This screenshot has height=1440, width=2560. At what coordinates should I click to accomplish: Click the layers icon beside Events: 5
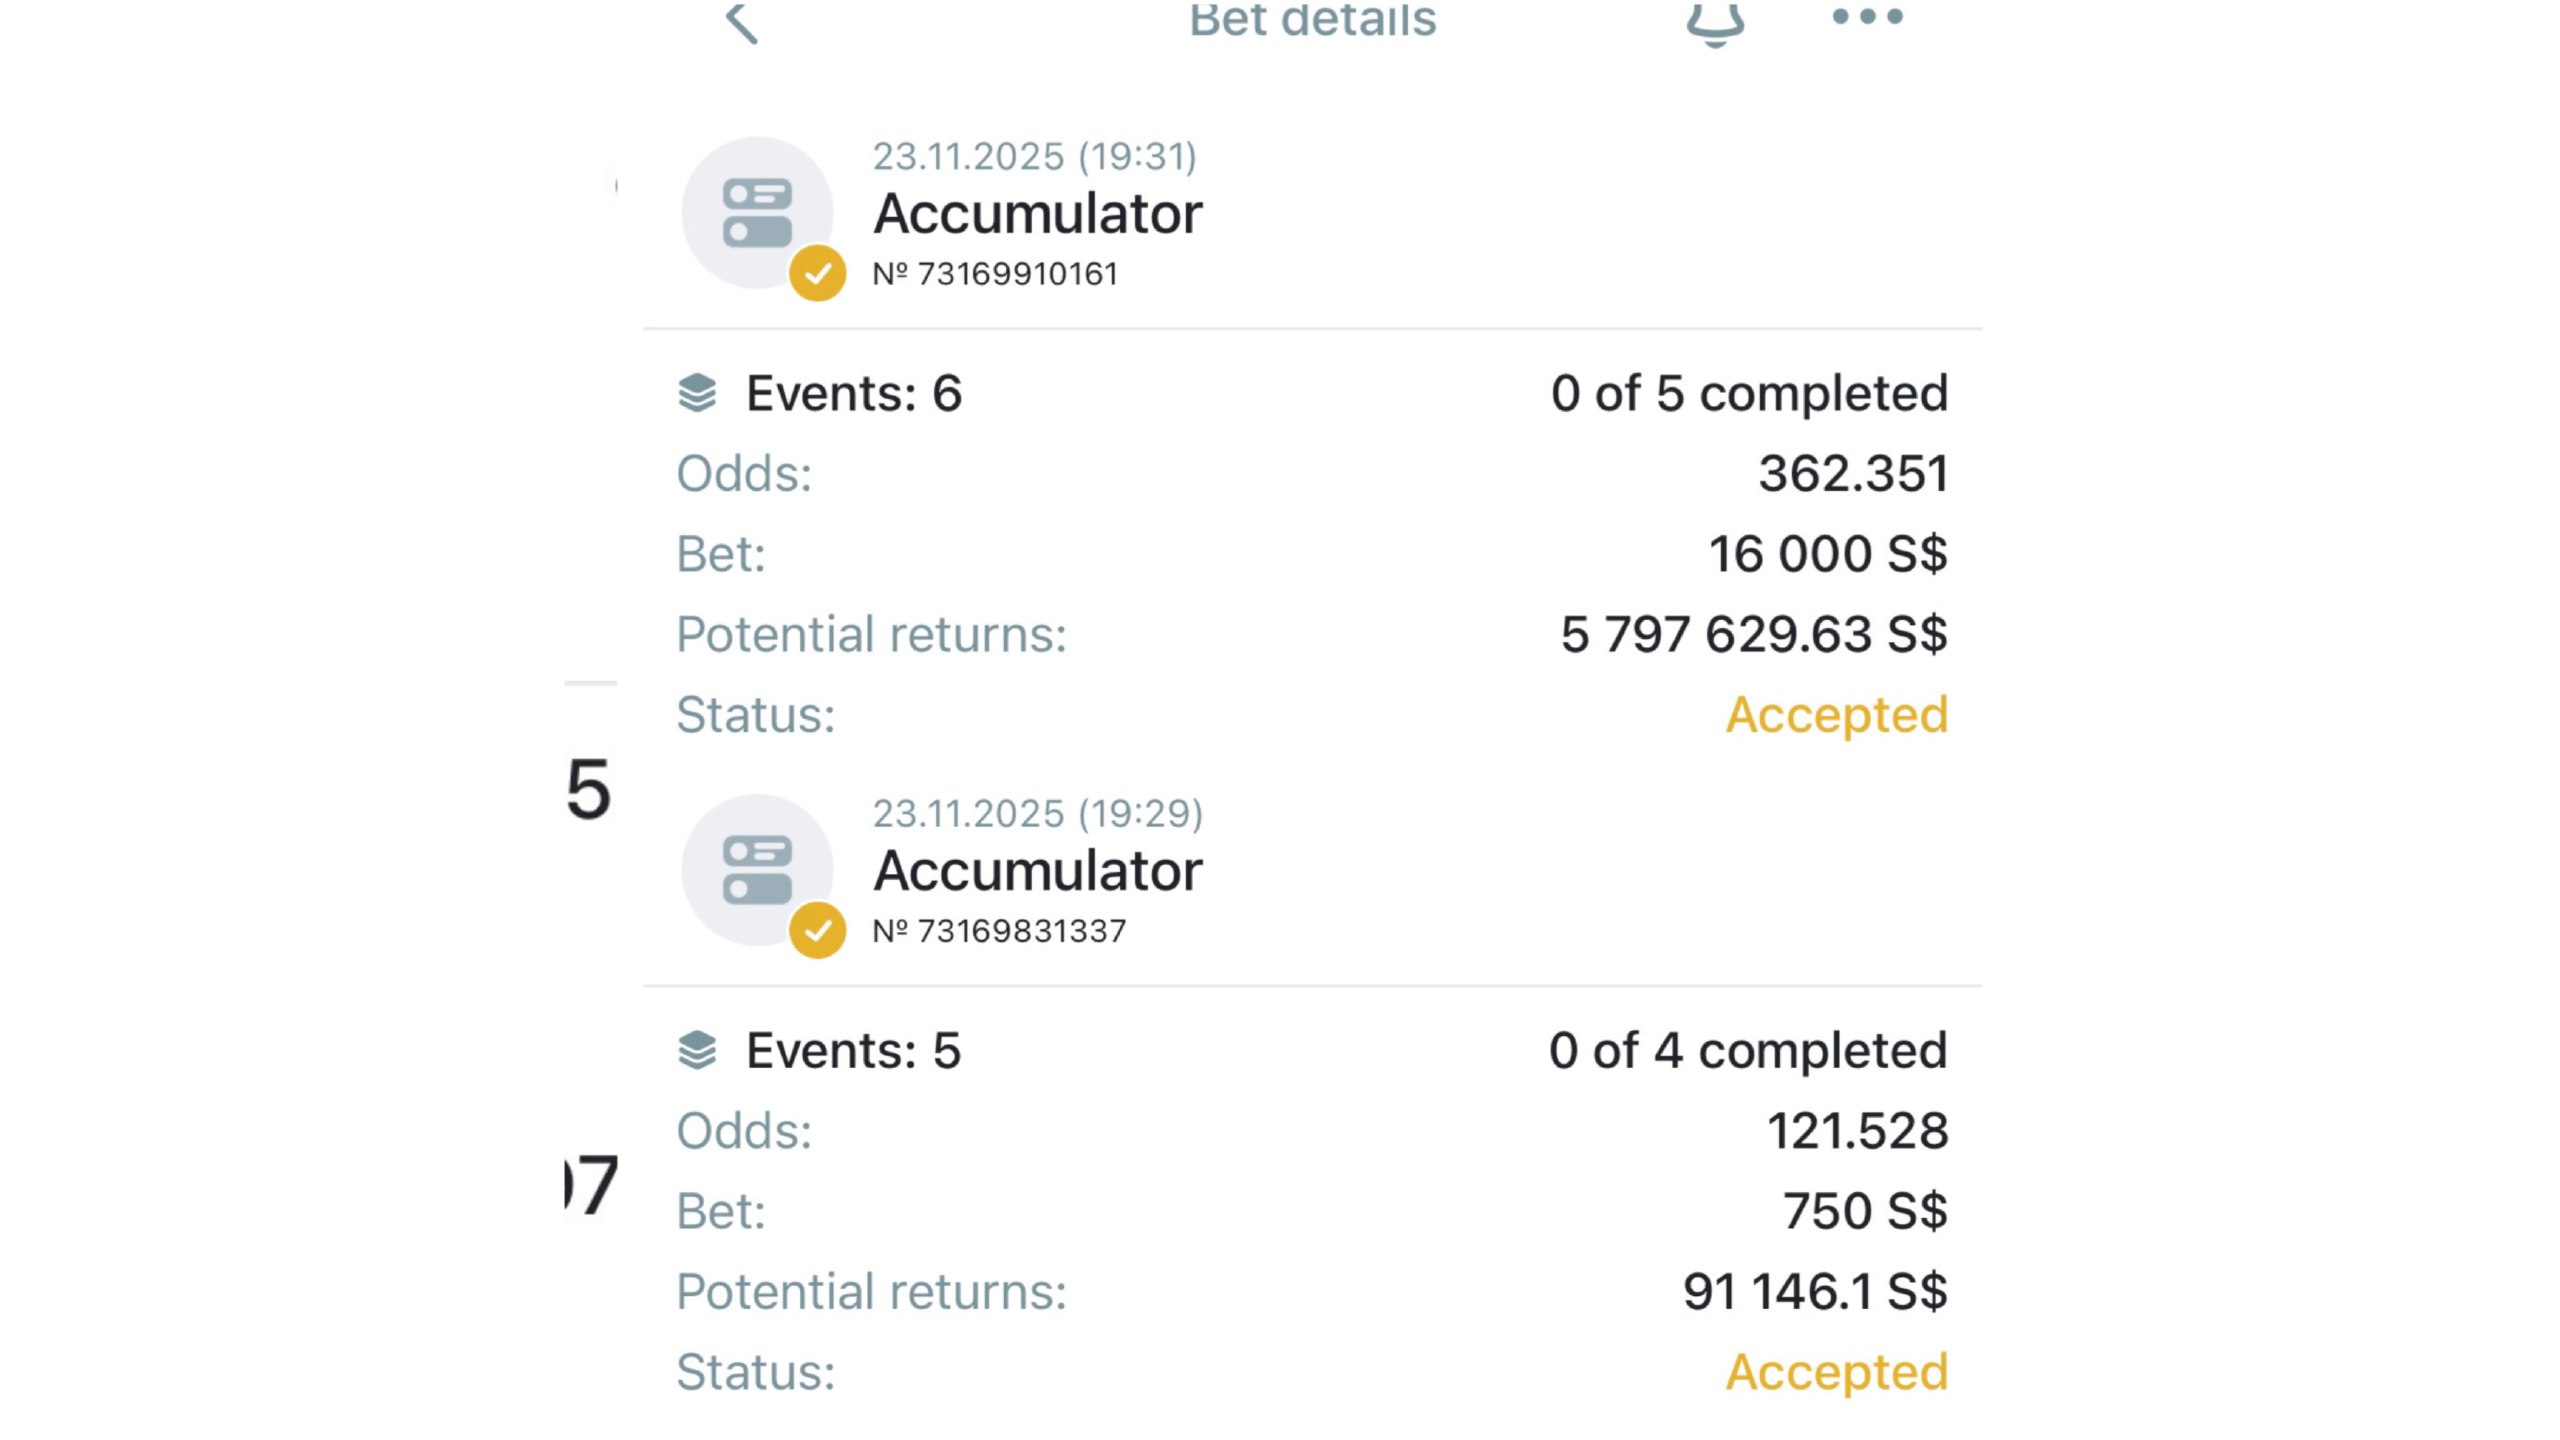coord(697,1050)
